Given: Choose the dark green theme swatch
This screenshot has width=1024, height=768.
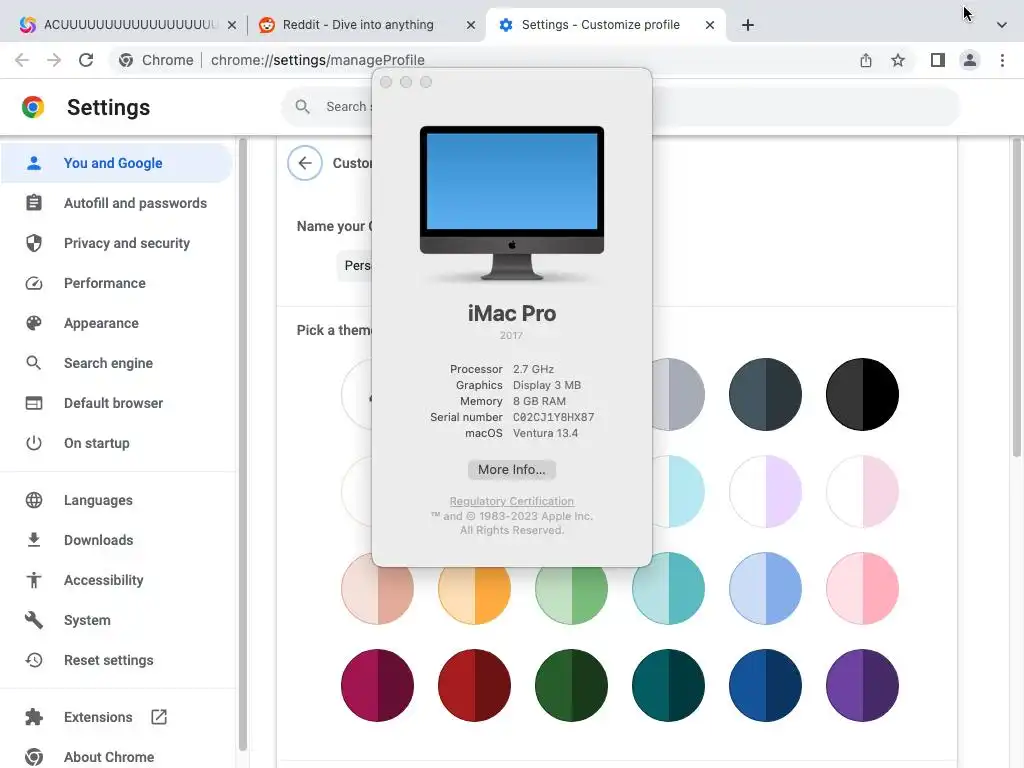Looking at the screenshot, I should point(571,685).
